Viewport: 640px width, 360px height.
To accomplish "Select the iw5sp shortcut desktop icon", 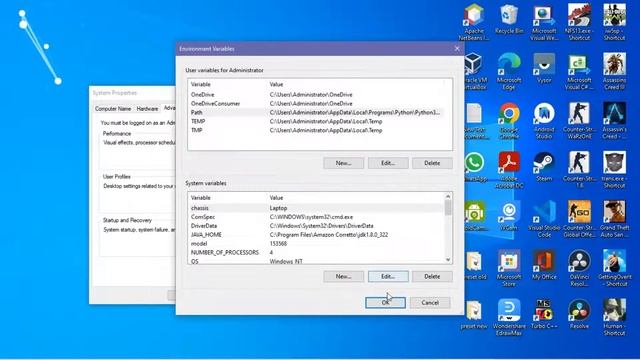I will click(614, 21).
